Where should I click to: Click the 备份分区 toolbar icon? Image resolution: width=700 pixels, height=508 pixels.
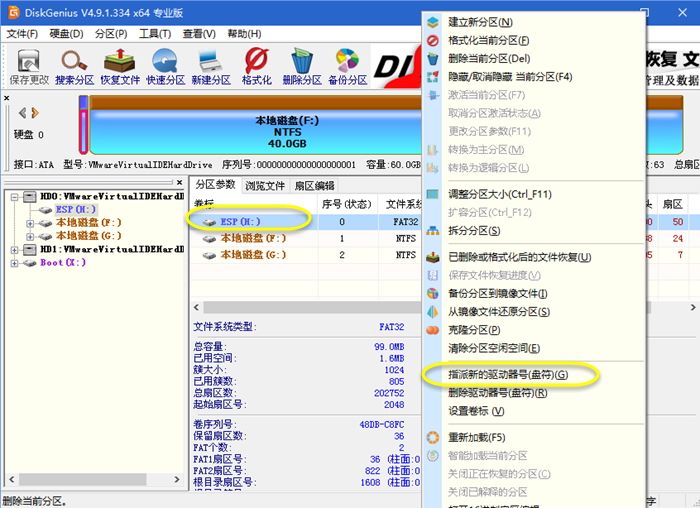347,67
